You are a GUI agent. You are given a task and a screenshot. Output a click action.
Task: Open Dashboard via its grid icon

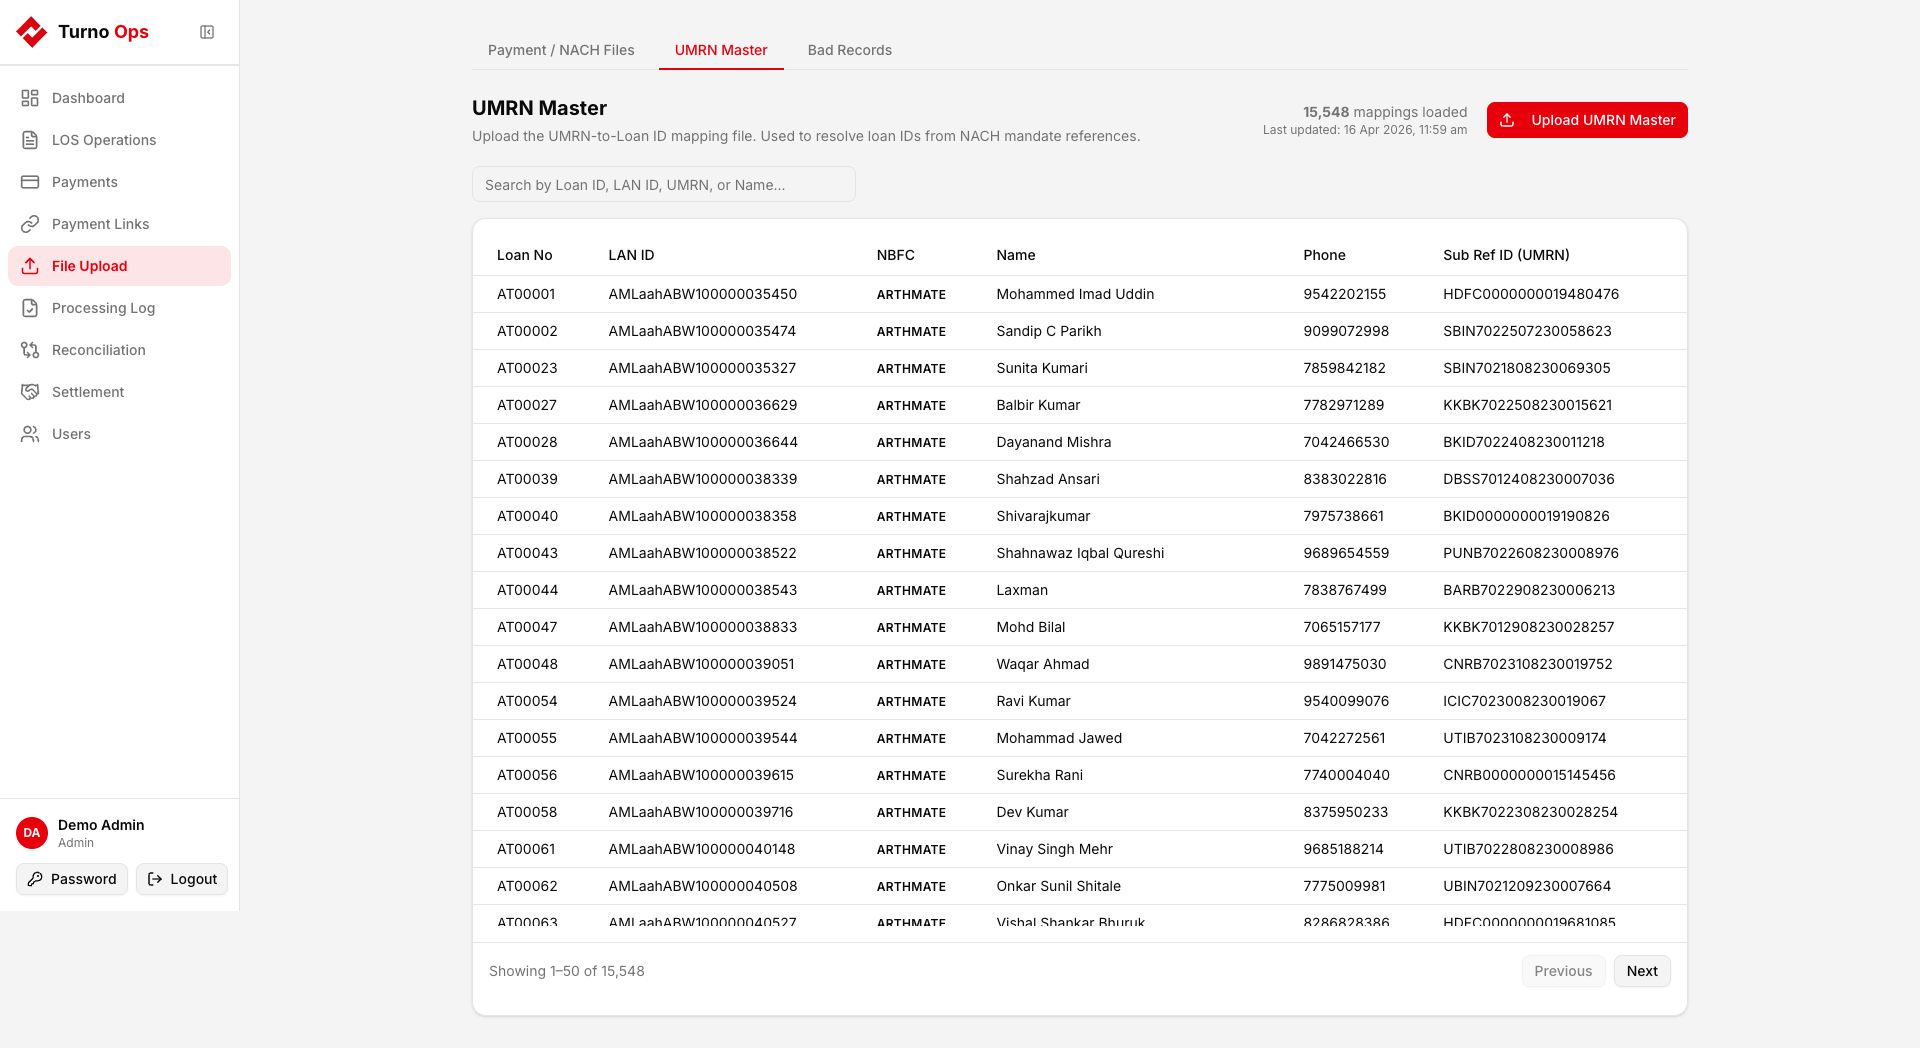(30, 98)
